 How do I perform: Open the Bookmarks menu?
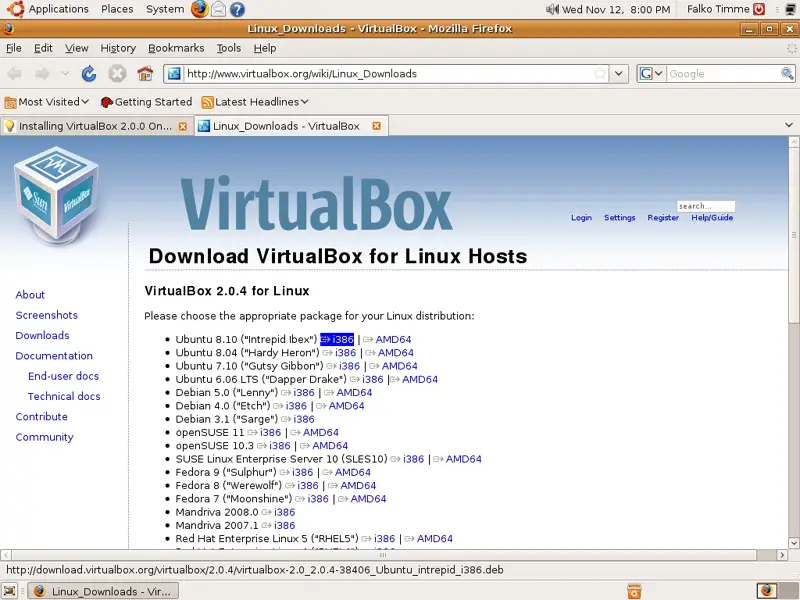pos(176,48)
